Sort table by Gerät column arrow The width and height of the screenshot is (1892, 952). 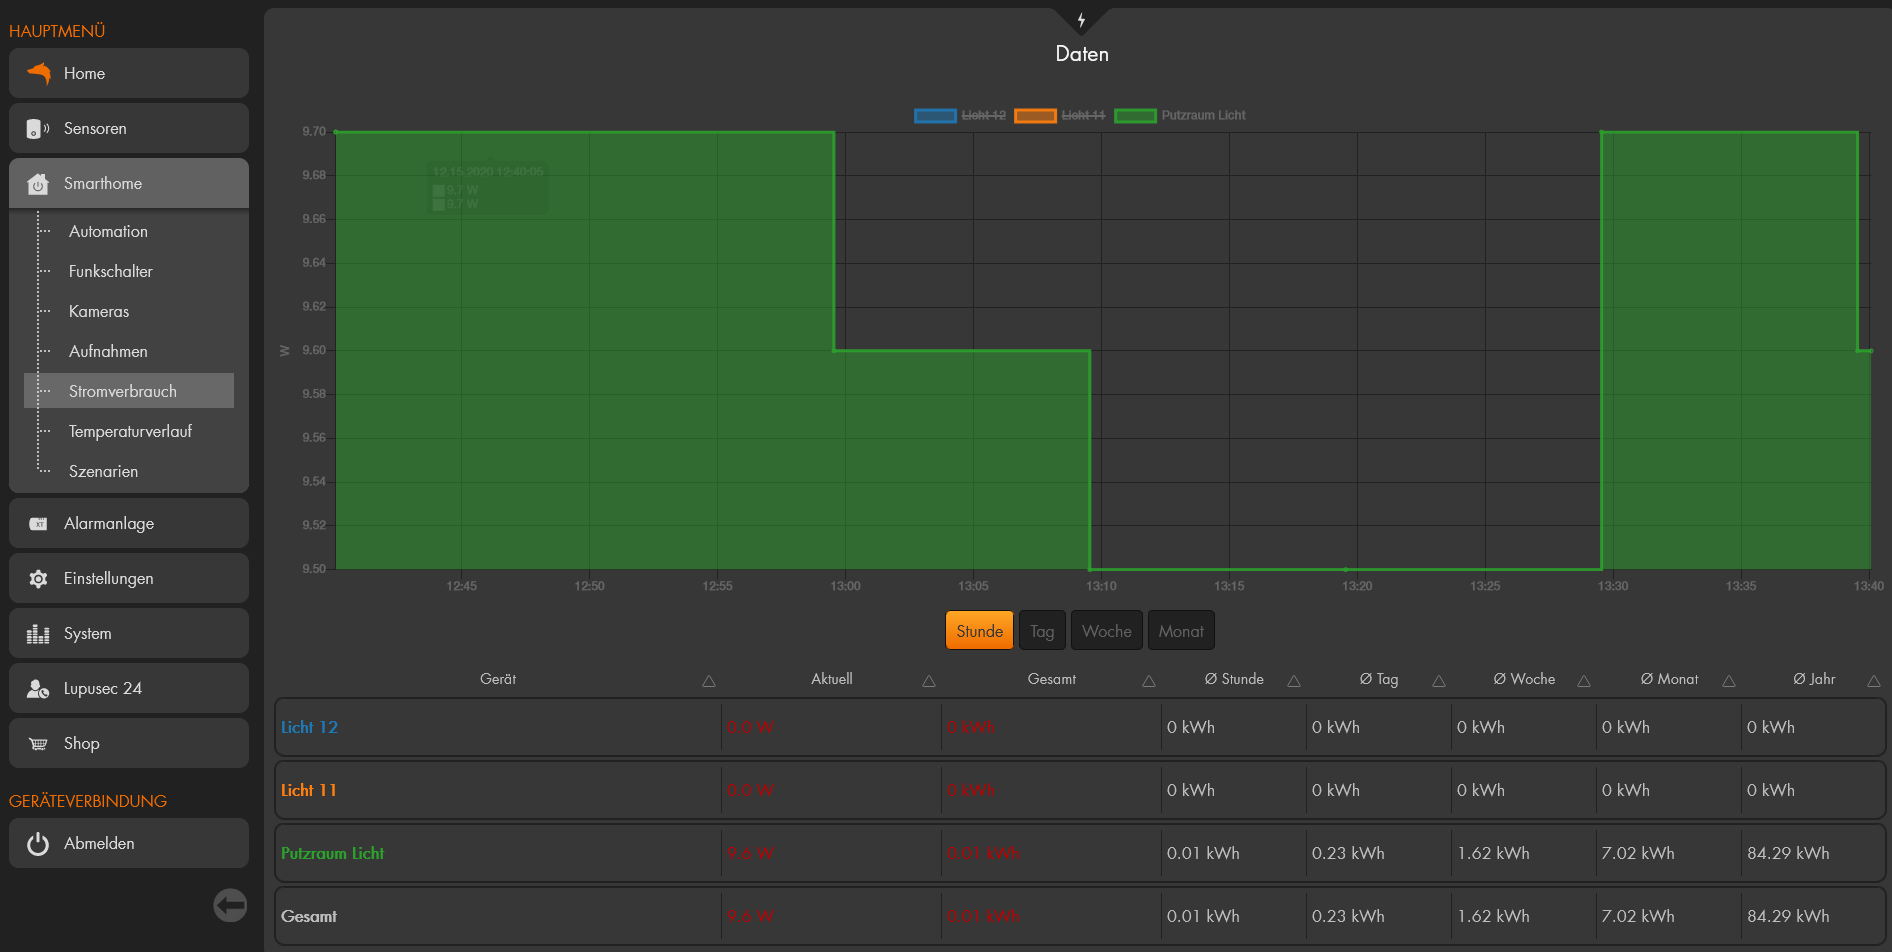click(709, 681)
